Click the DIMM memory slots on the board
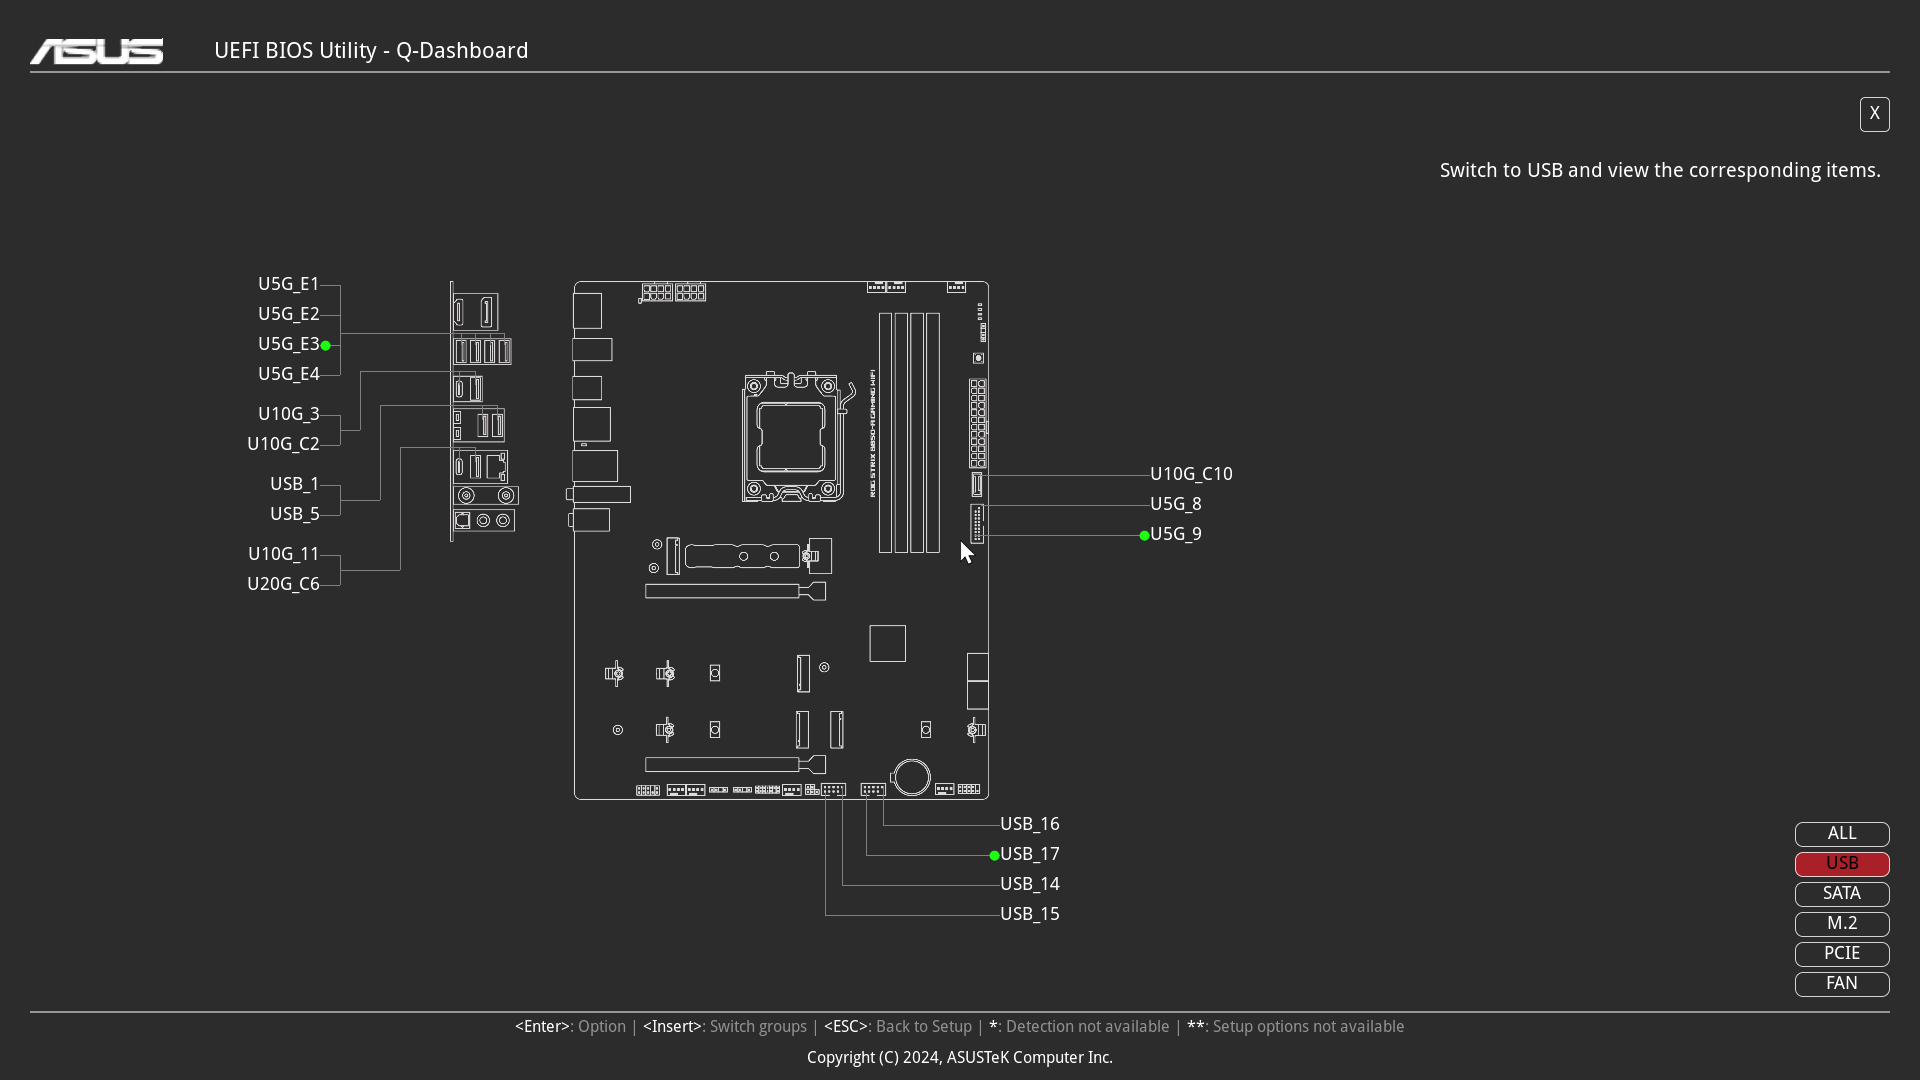 pos(909,433)
